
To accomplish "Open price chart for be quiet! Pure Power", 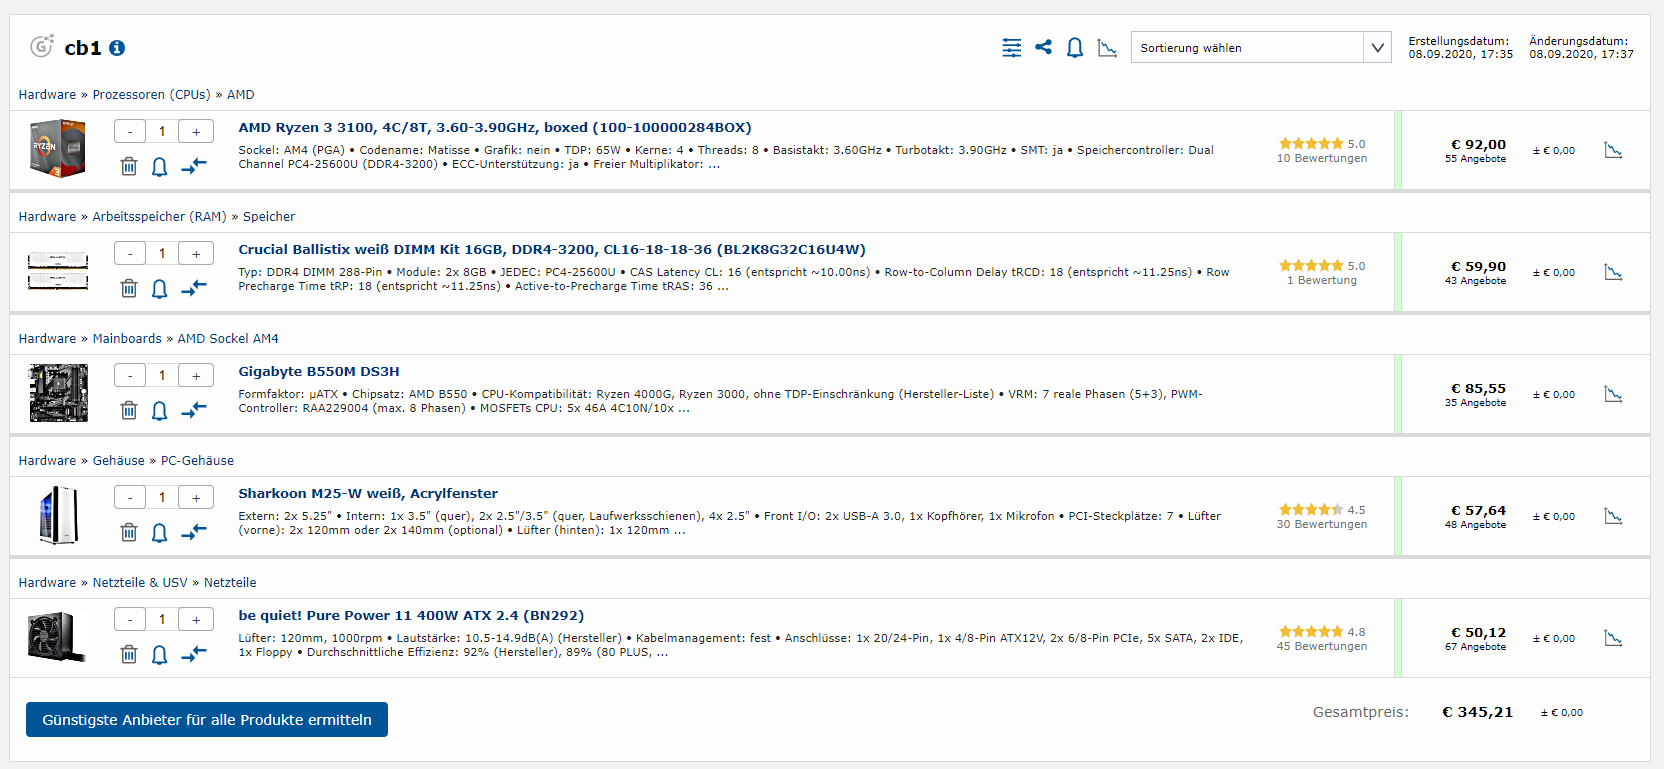I will point(1613,638).
